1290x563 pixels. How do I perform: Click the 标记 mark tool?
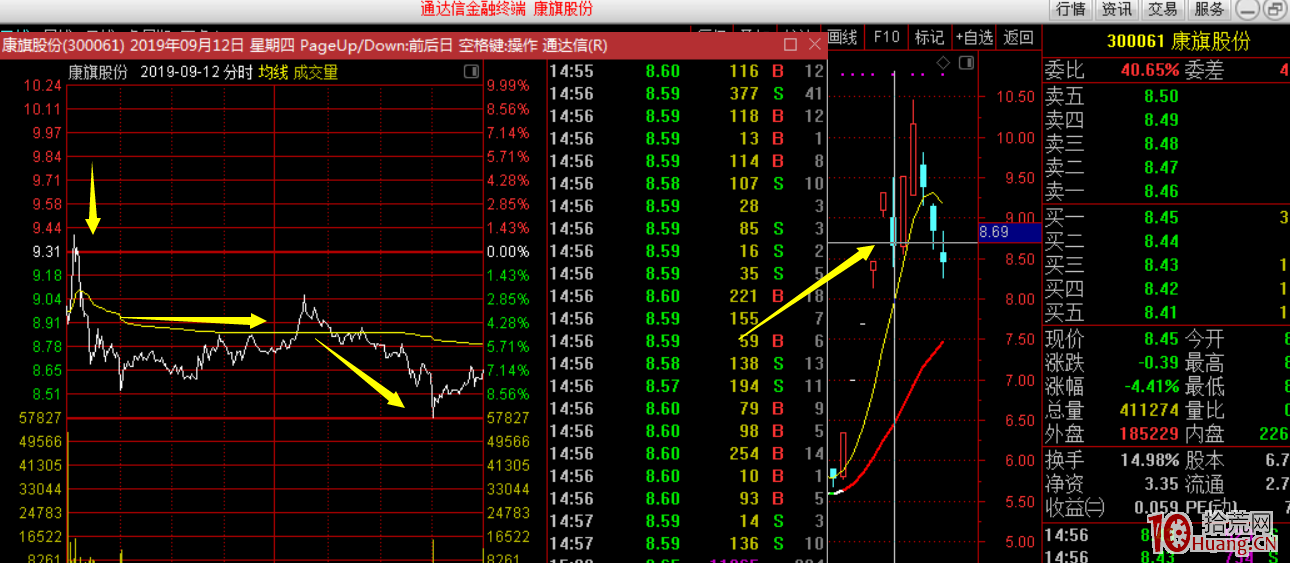click(929, 37)
